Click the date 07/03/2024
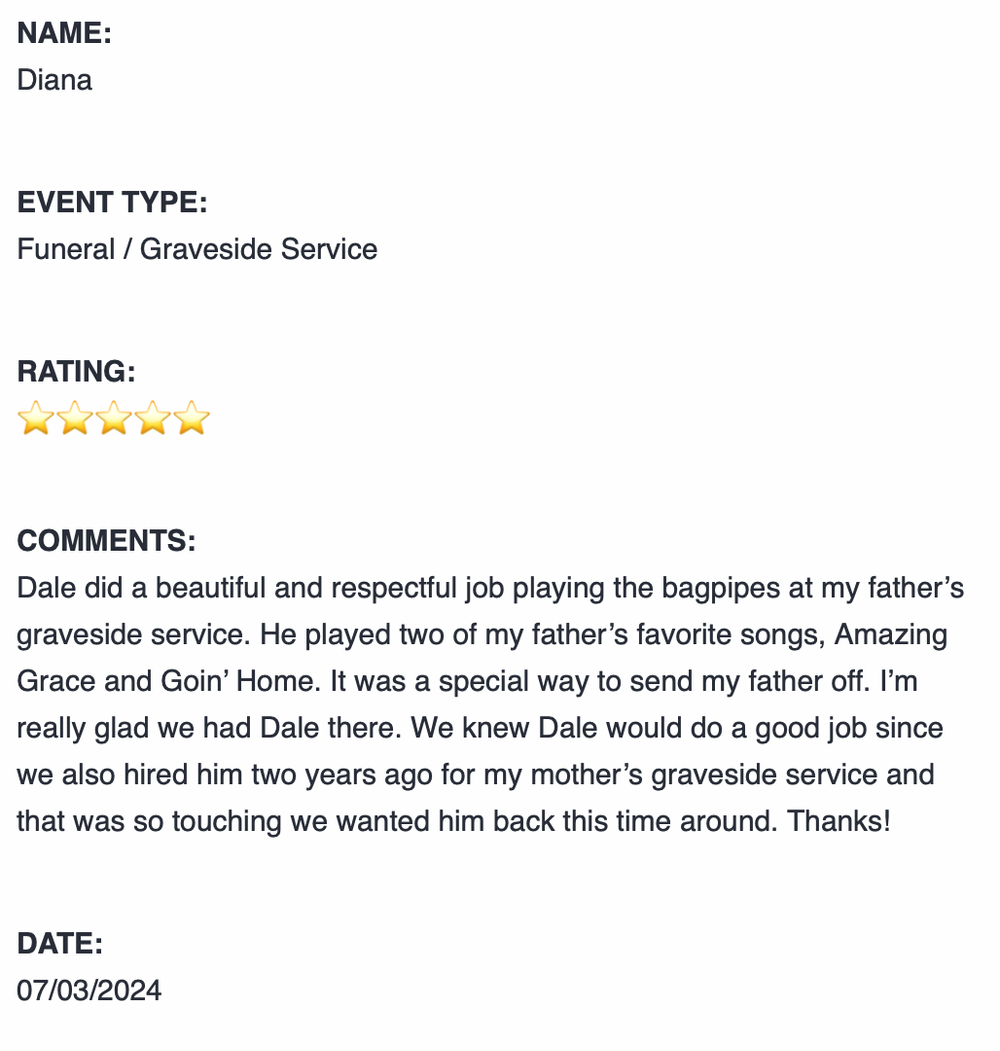This screenshot has height=1051, width=1000. click(x=89, y=990)
